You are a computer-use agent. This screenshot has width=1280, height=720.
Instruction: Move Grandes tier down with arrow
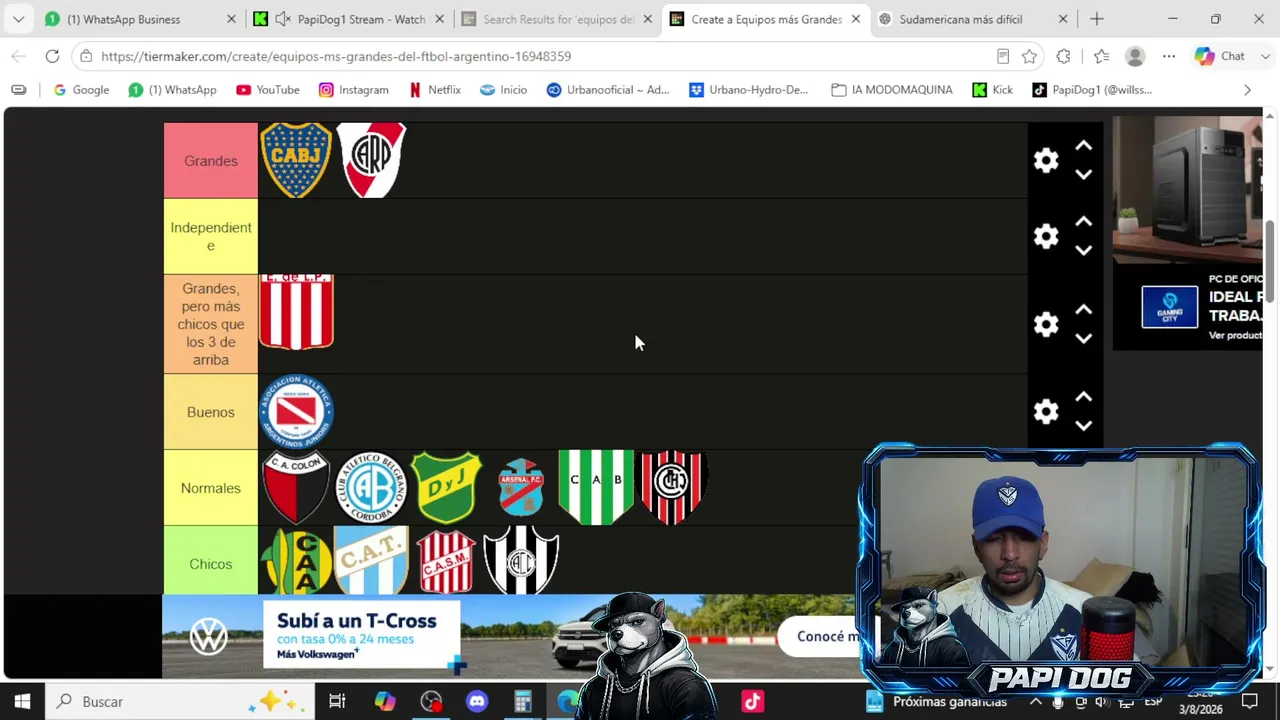click(x=1083, y=175)
